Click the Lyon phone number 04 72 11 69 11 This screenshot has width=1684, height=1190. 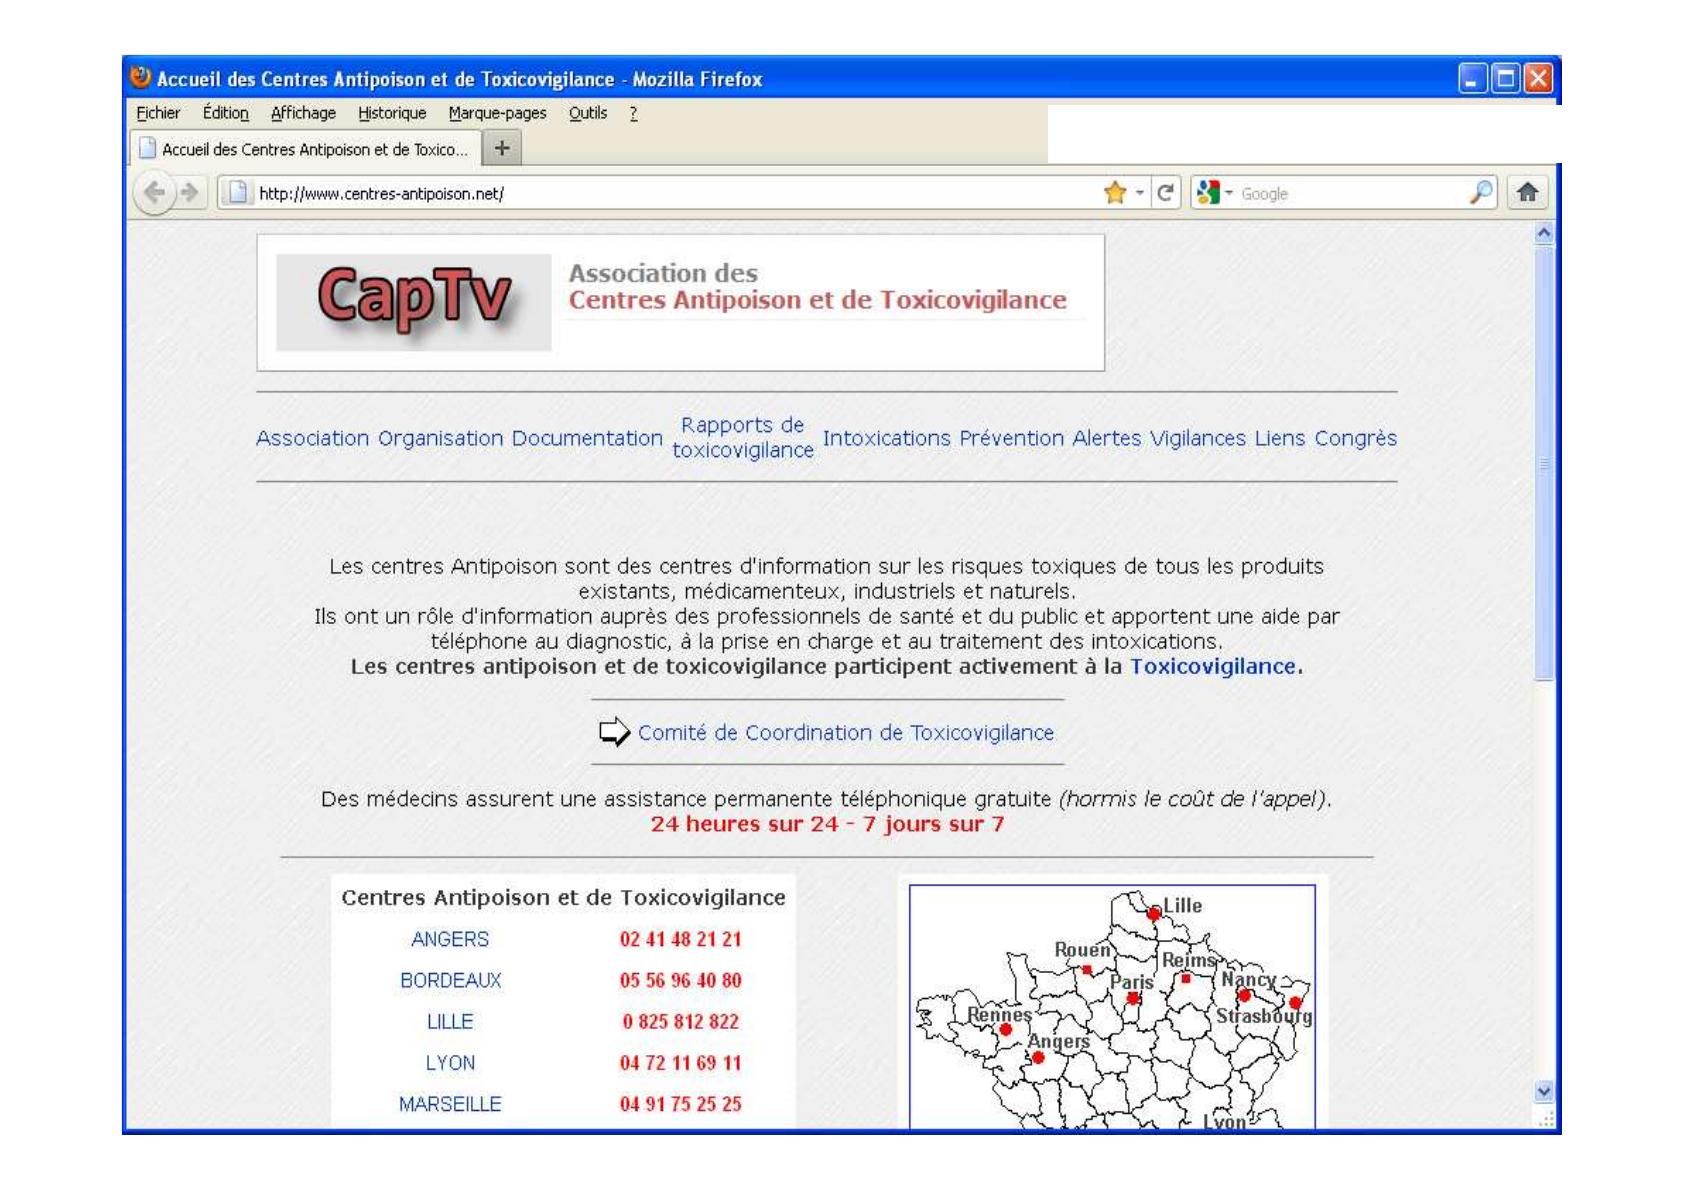[681, 1063]
